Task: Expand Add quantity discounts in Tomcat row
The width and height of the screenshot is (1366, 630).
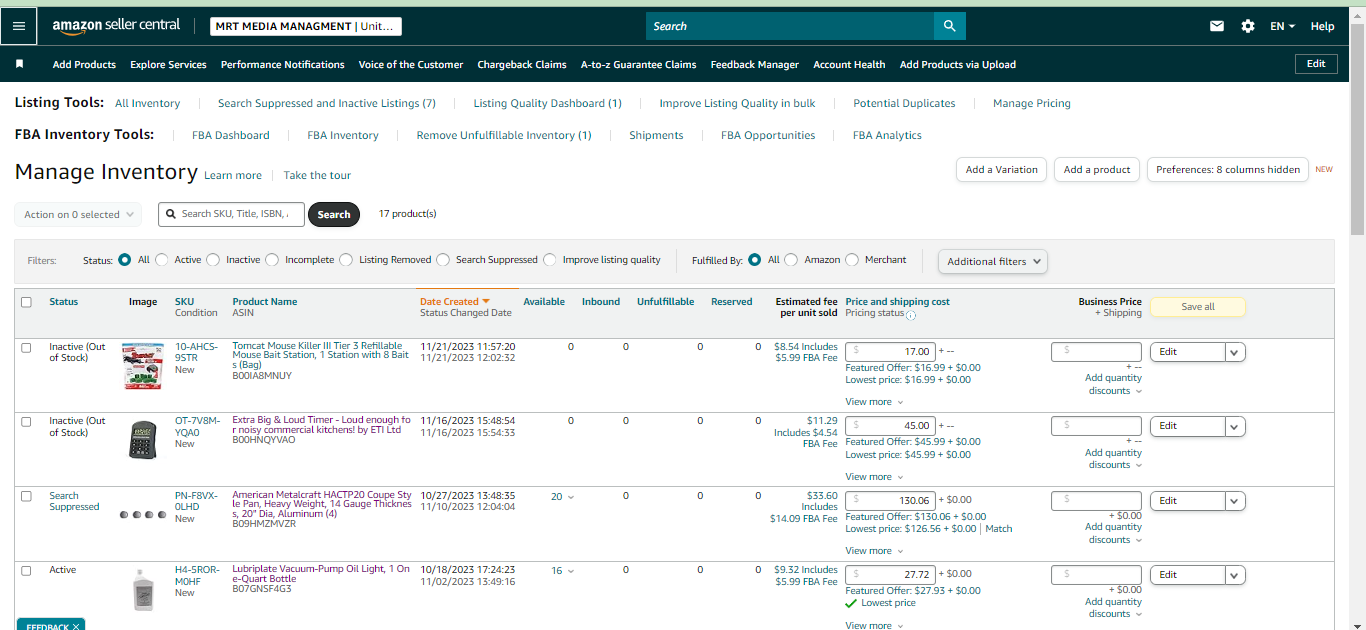Action: [1115, 384]
